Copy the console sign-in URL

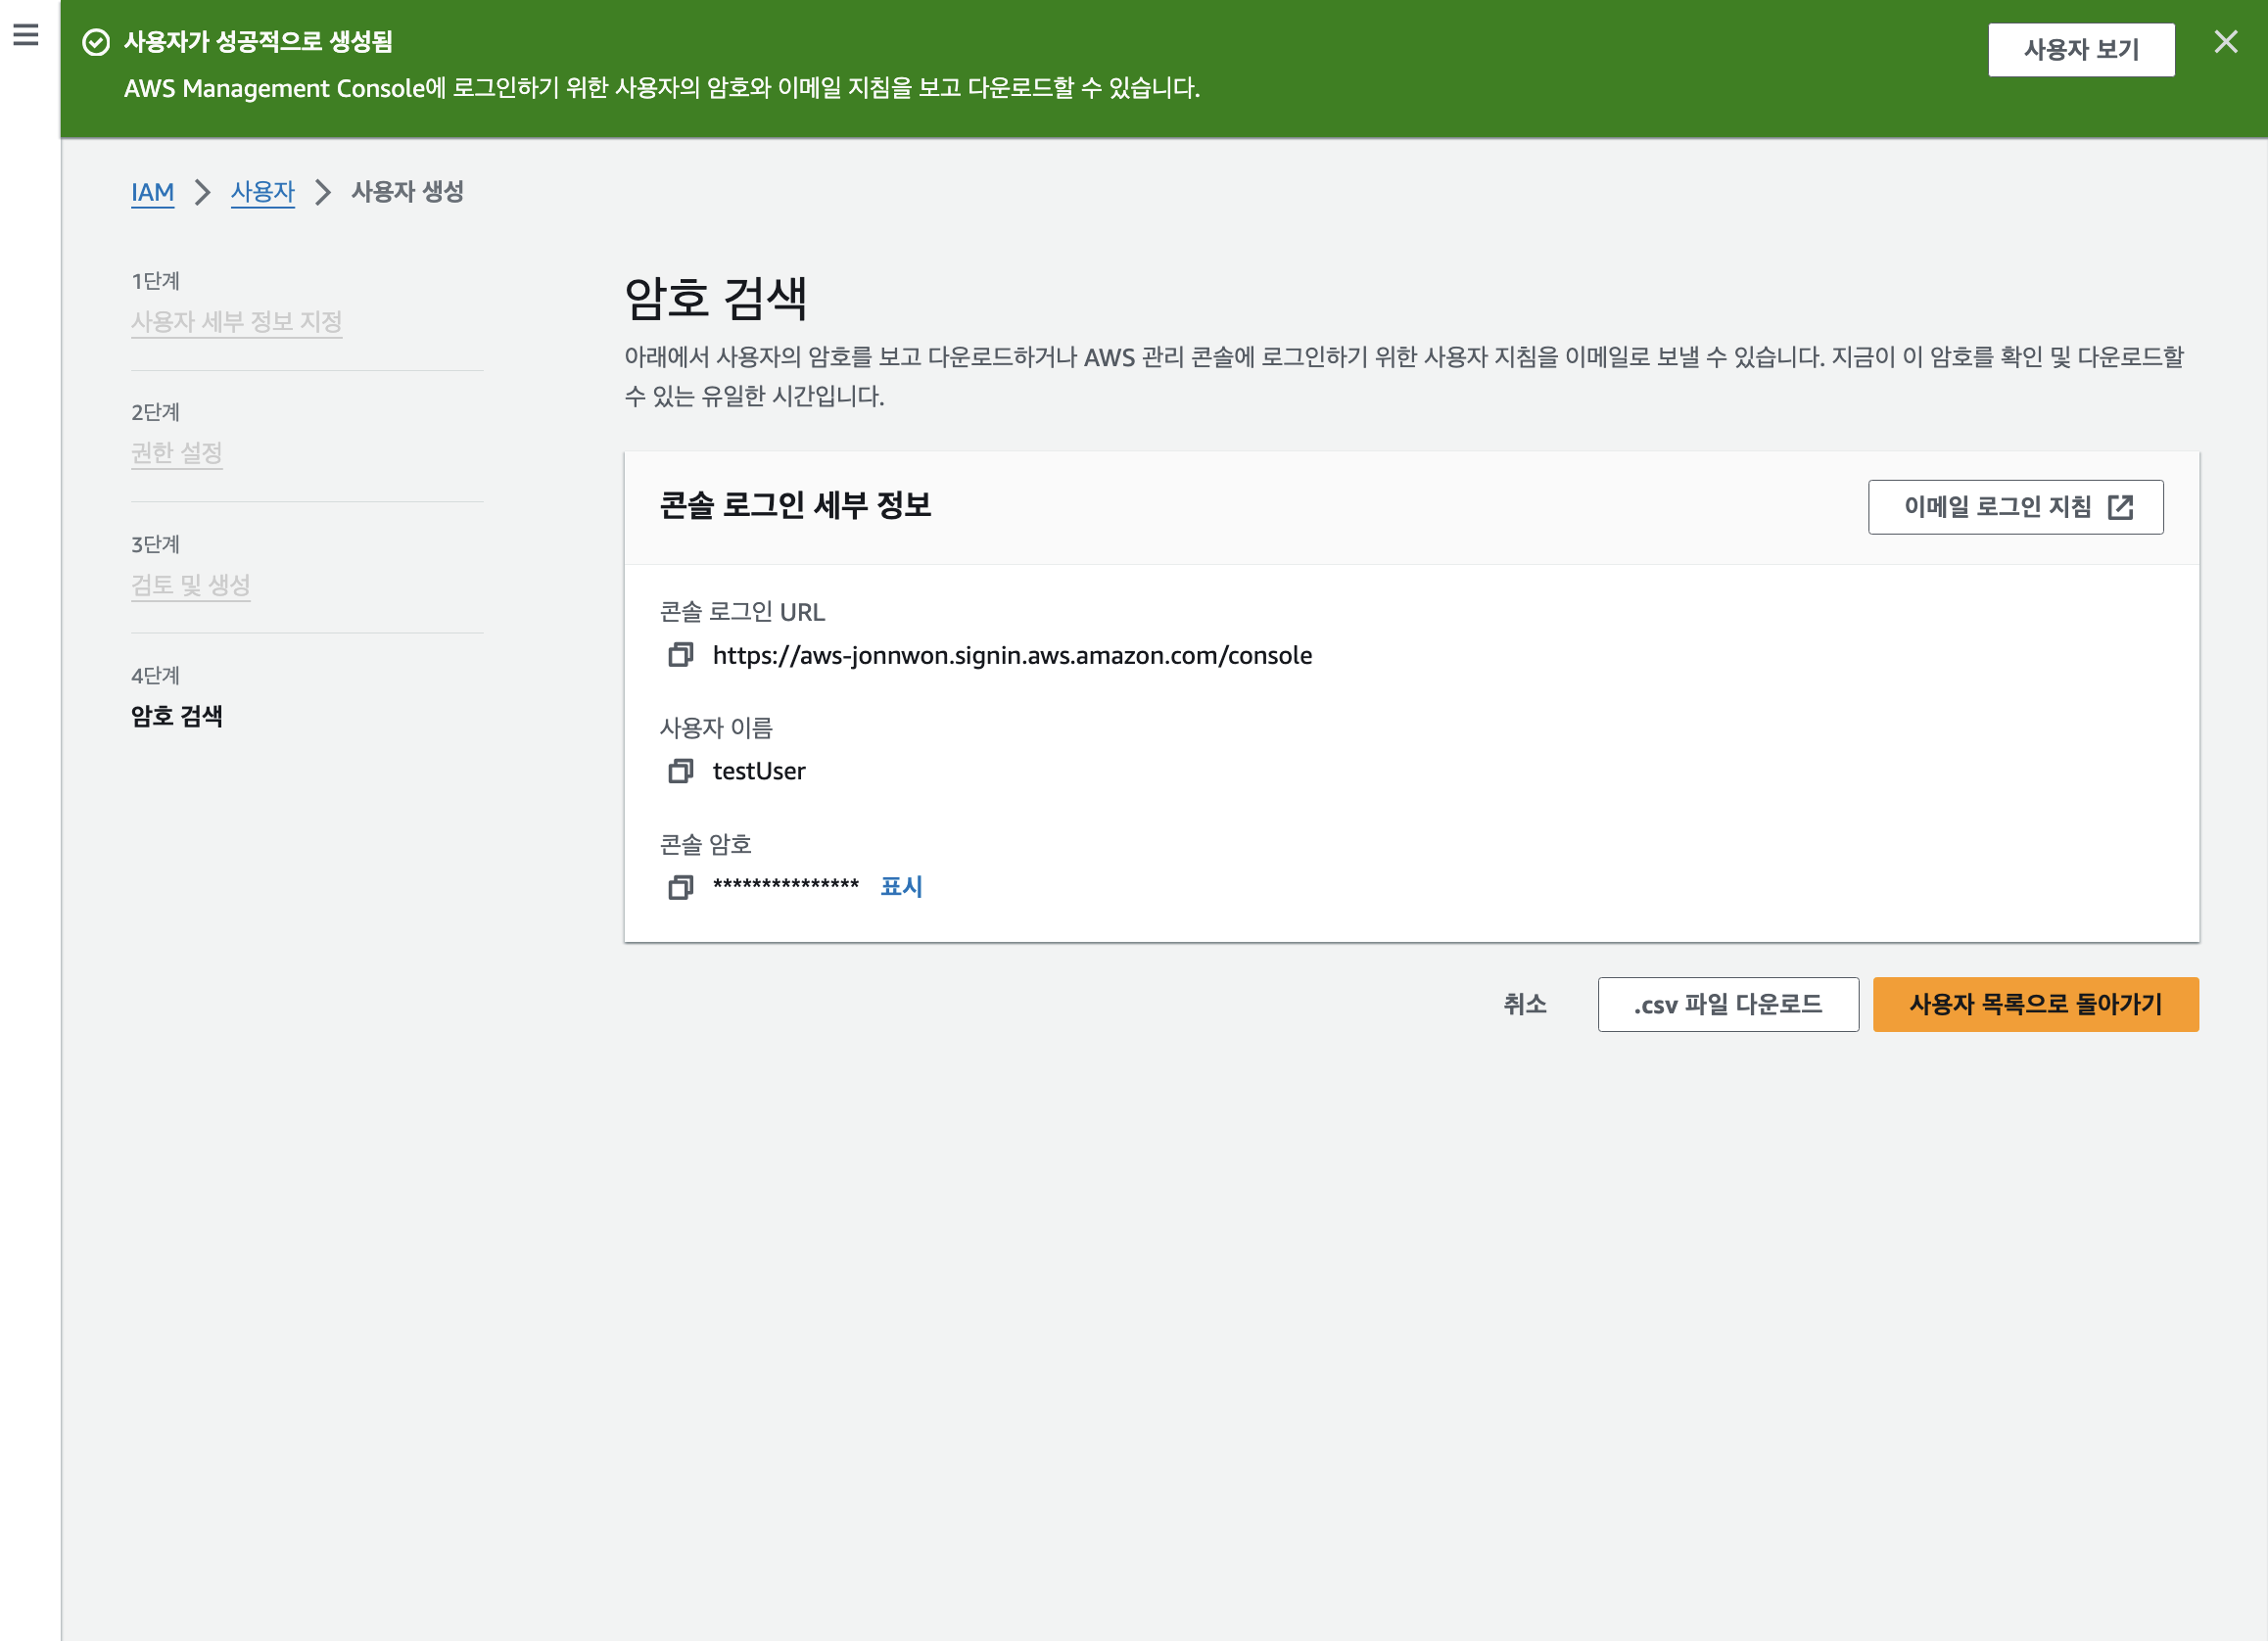point(680,655)
